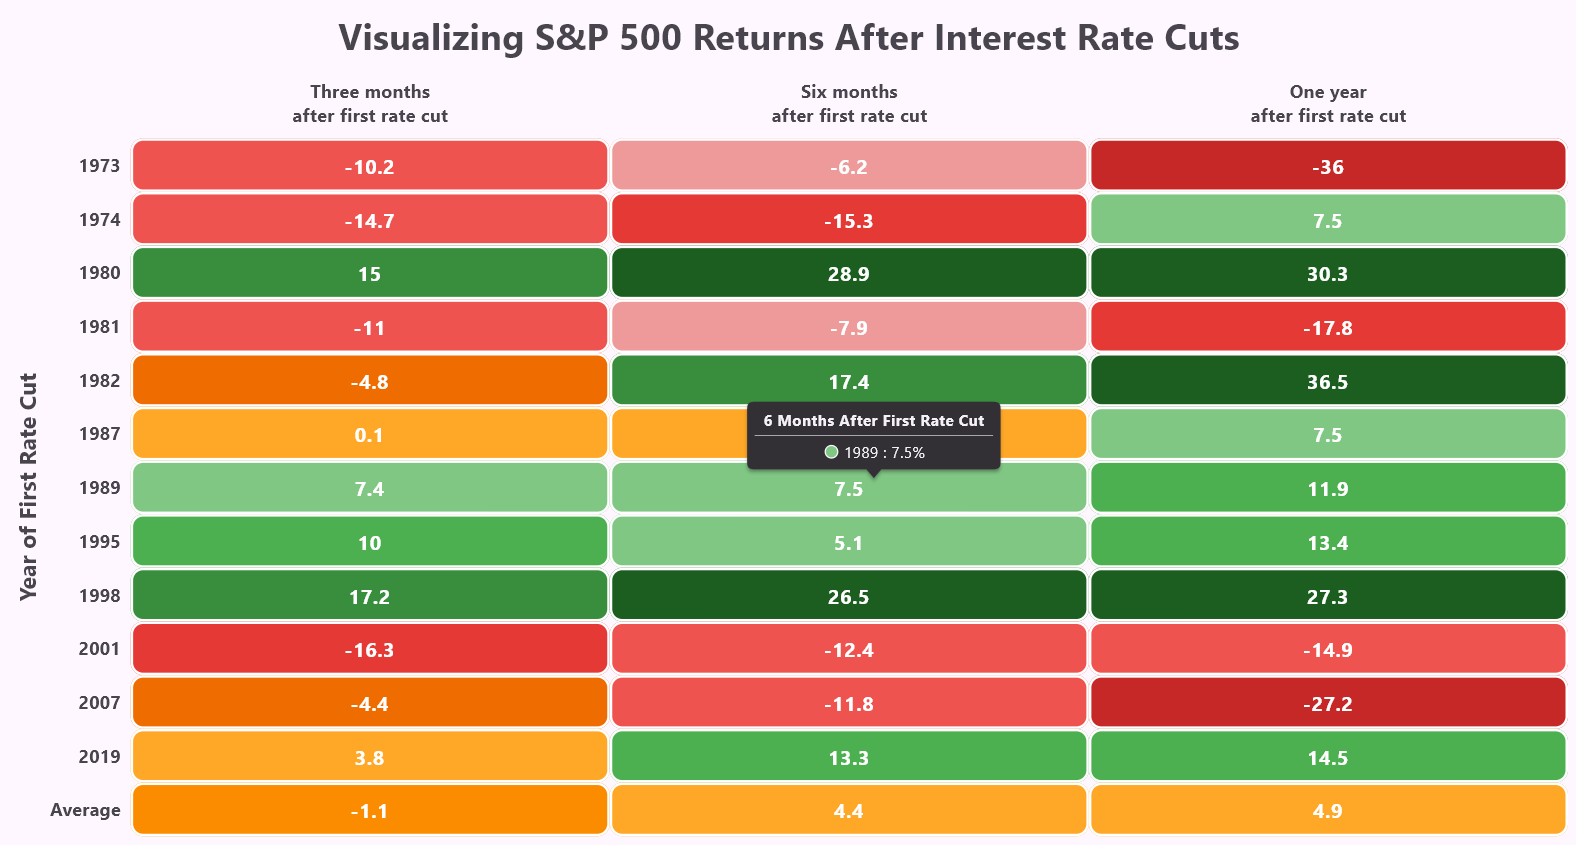Click the Average three-month cell showing -1.1

point(369,810)
